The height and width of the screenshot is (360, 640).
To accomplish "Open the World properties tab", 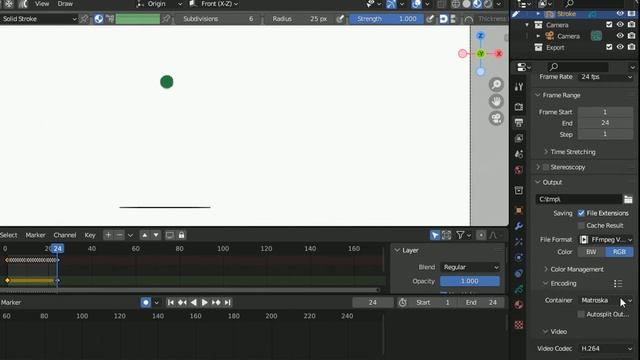I will coord(519,170).
